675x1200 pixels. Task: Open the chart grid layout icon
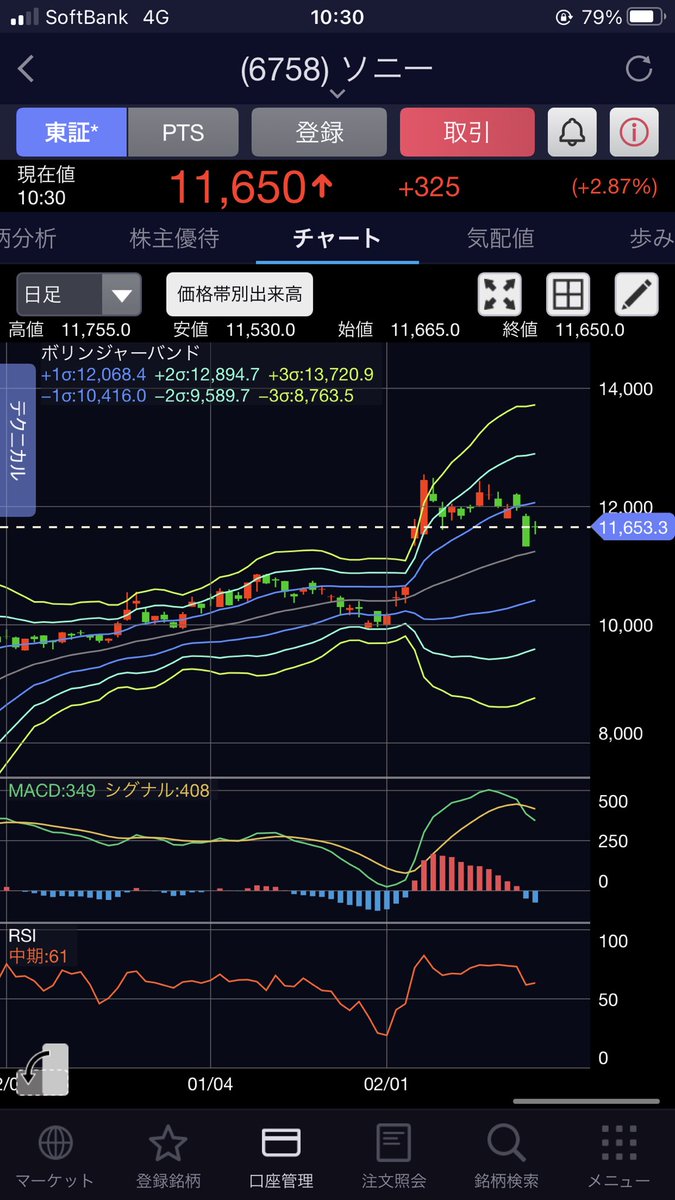click(569, 295)
